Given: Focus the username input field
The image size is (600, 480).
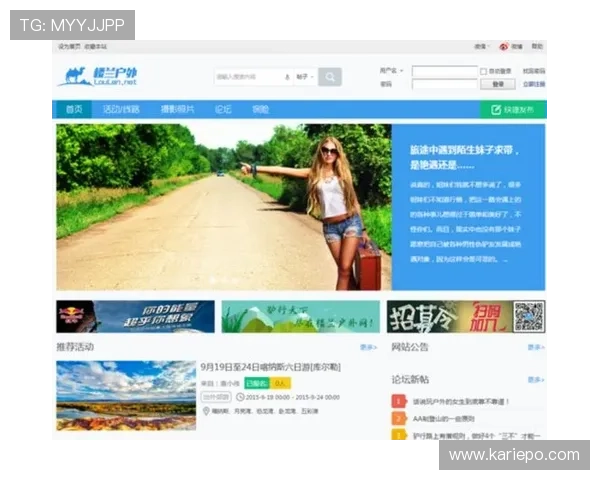Looking at the screenshot, I should (445, 71).
